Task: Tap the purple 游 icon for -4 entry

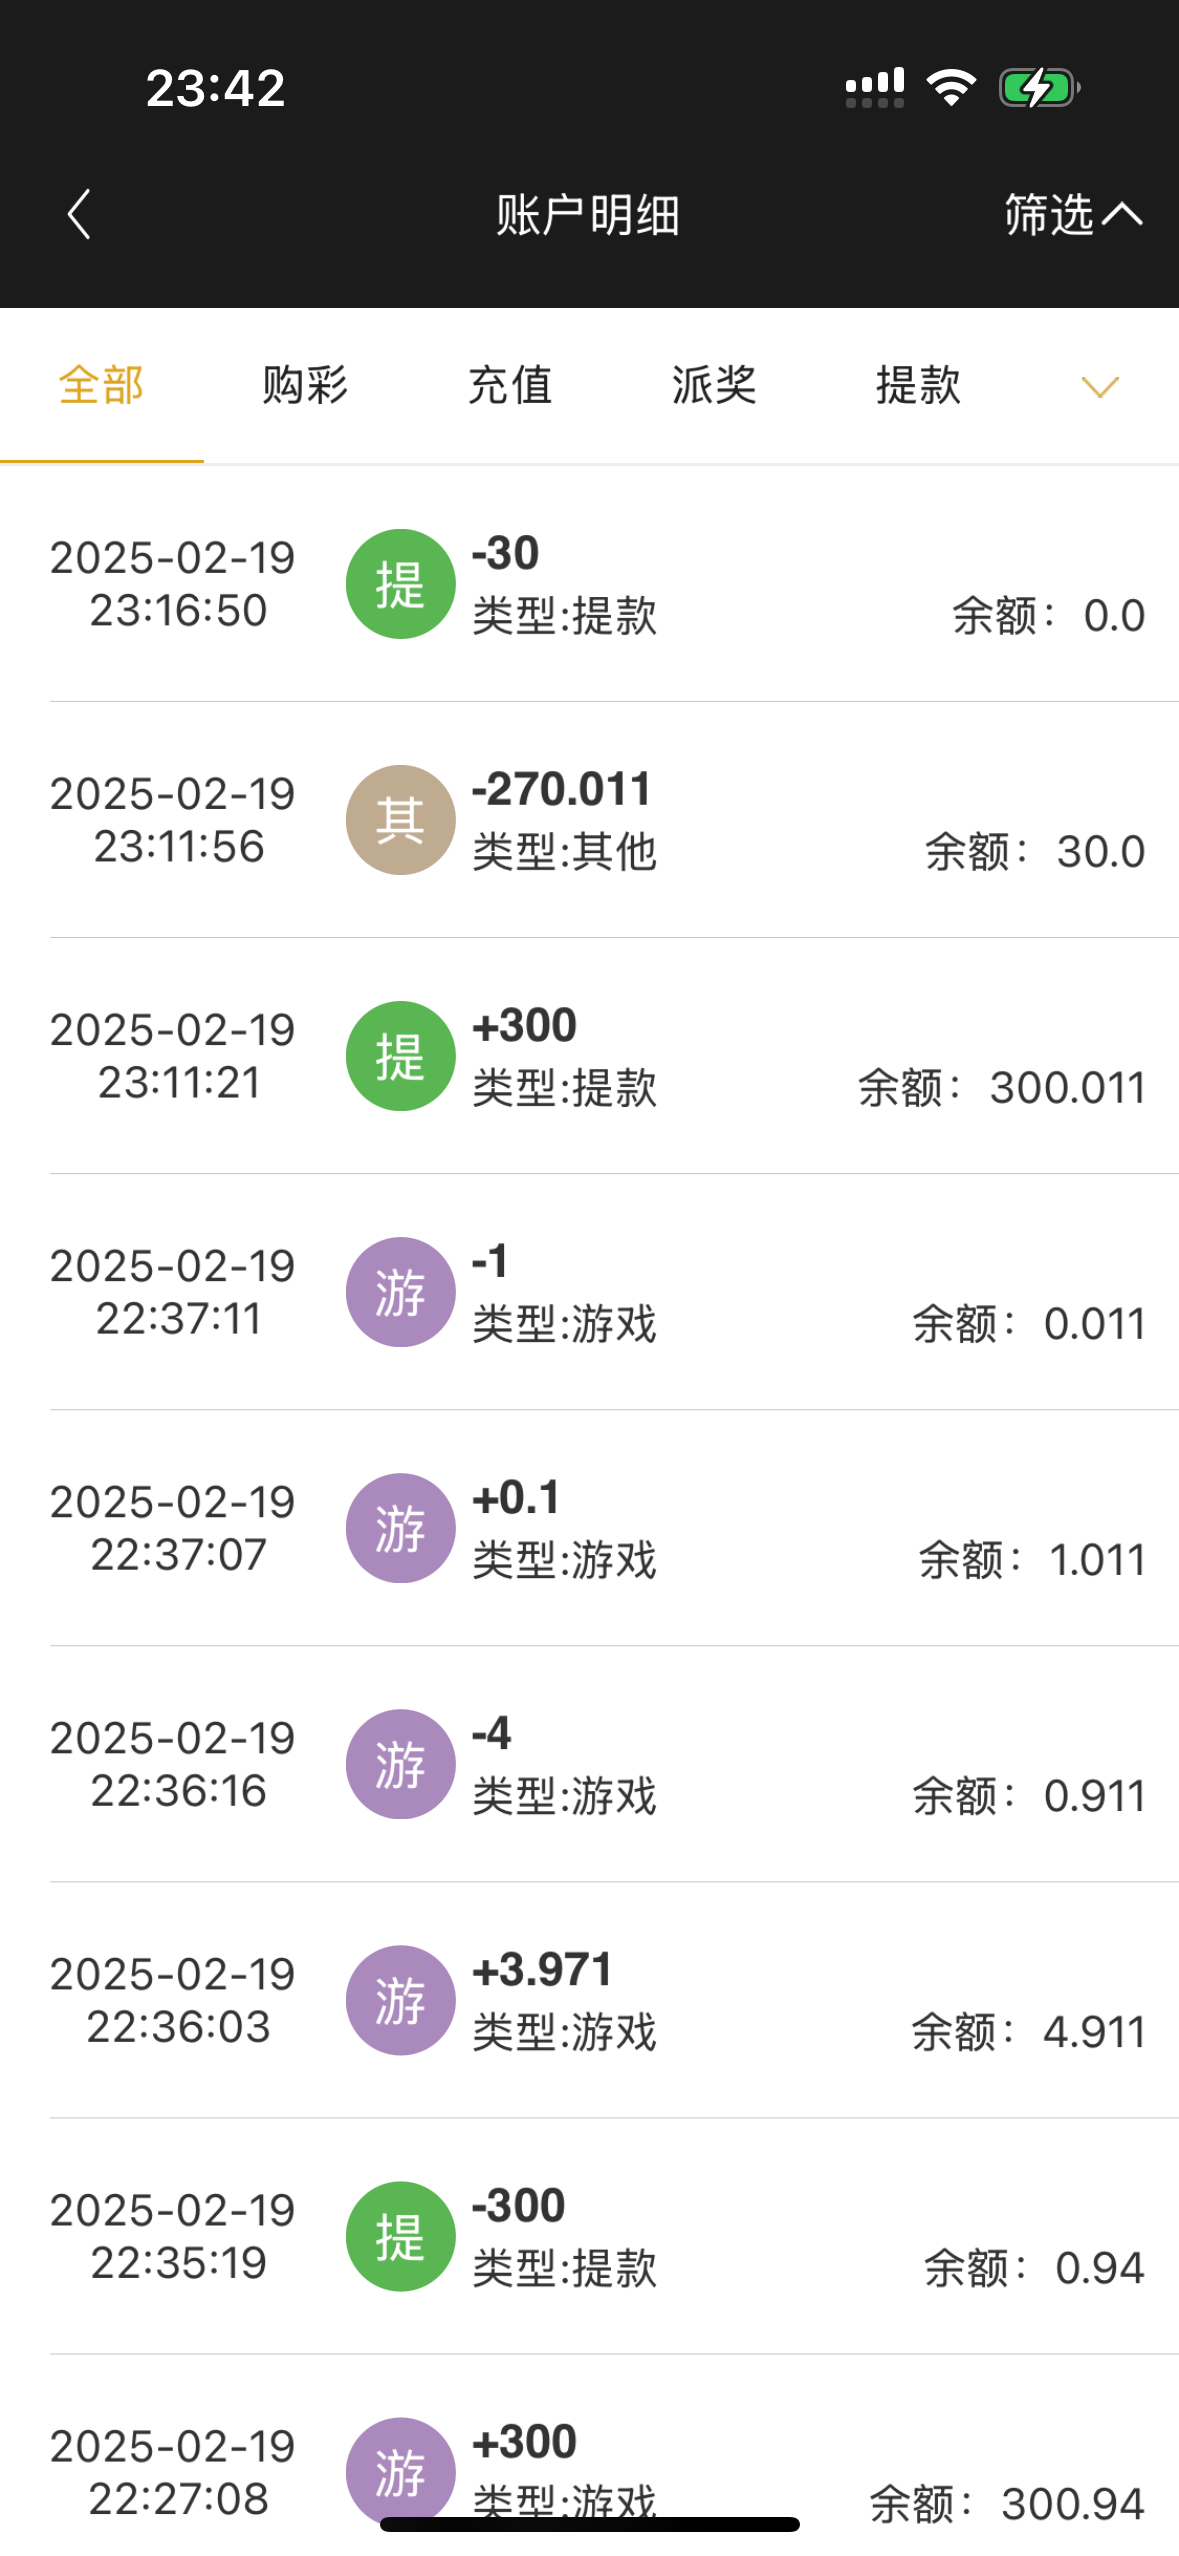Action: 400,1764
